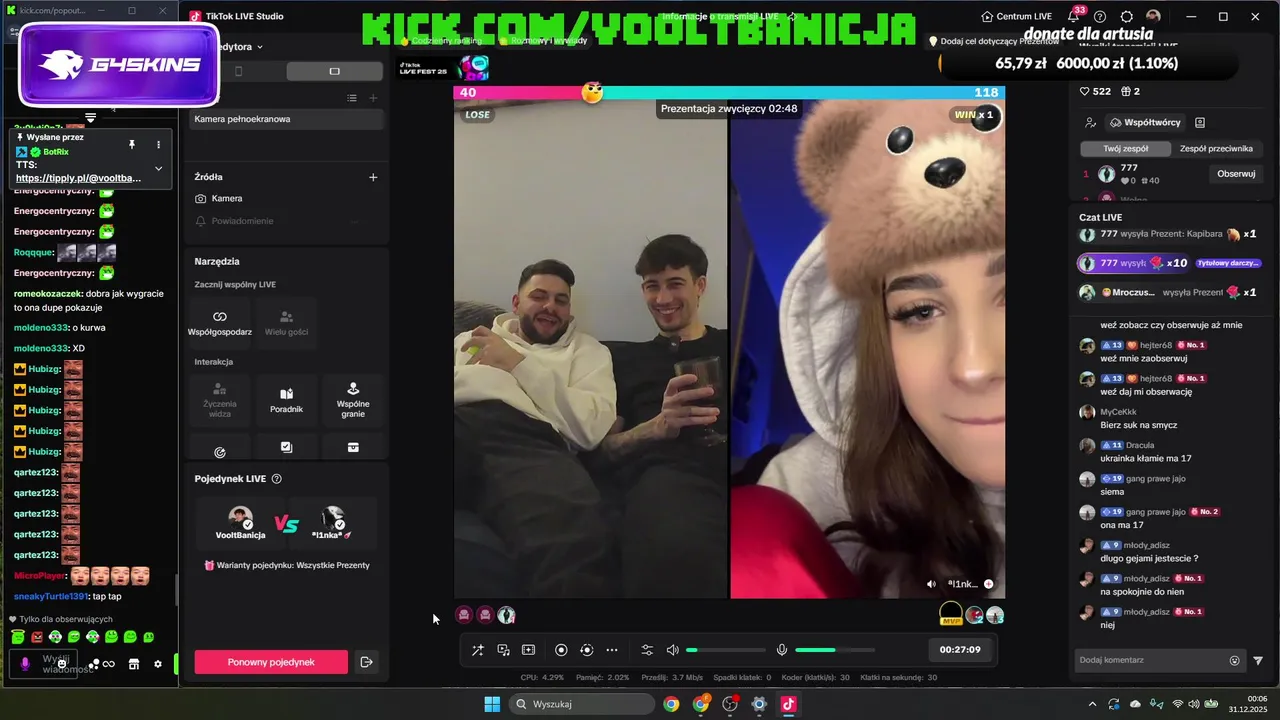Switch to Twój zespół tab
The height and width of the screenshot is (720, 1280).
(x=1125, y=148)
